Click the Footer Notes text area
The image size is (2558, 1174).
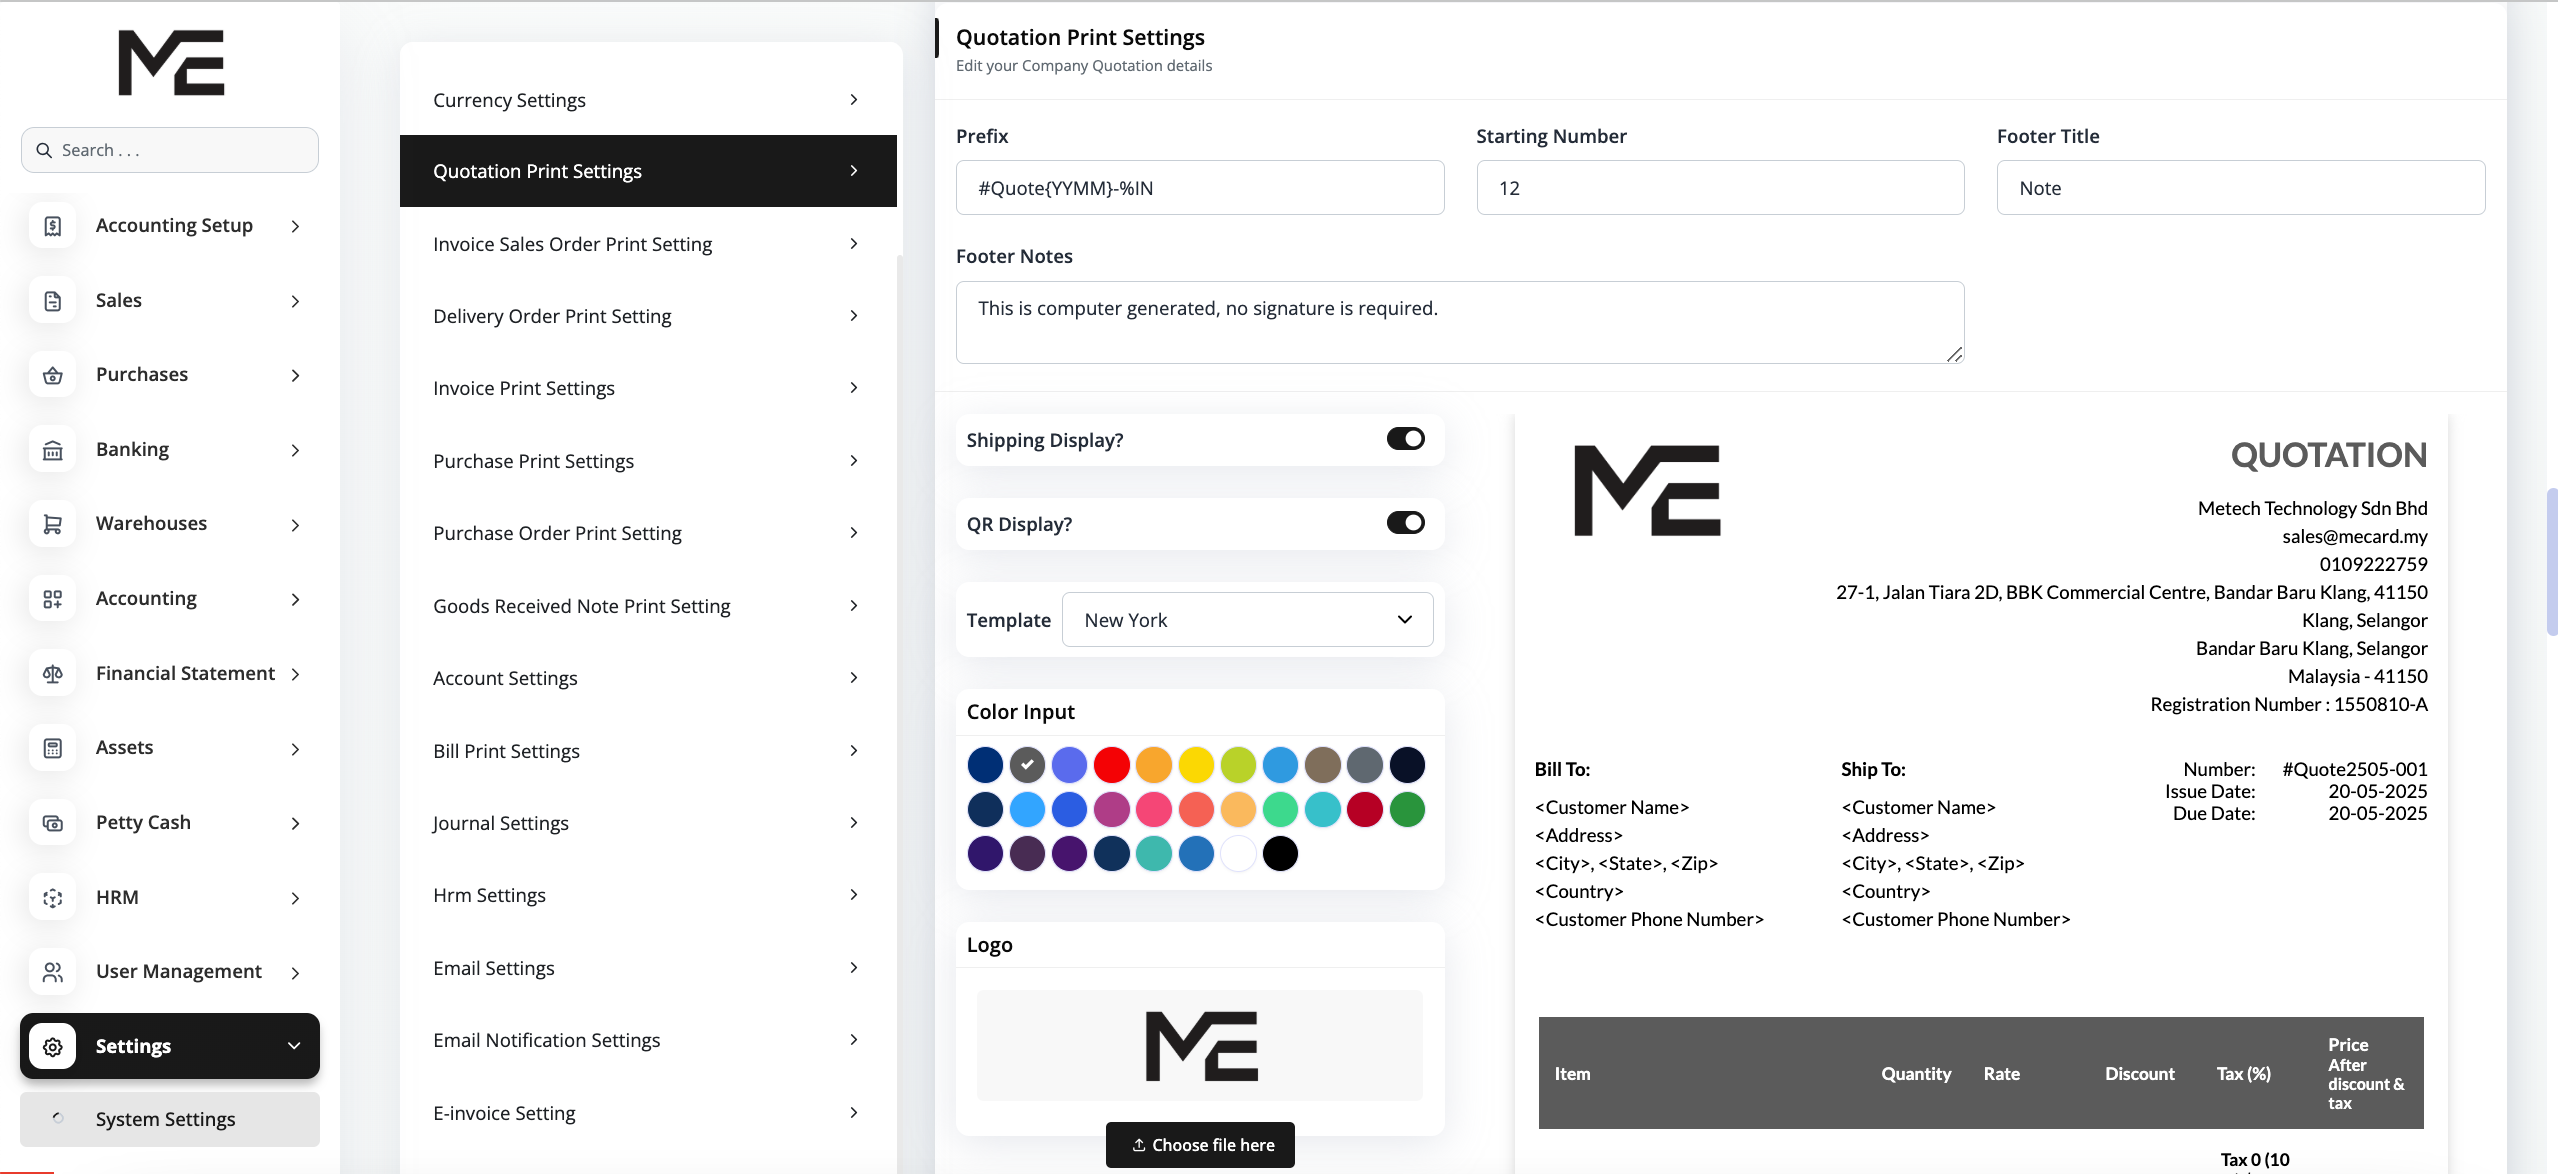[x=1459, y=322]
